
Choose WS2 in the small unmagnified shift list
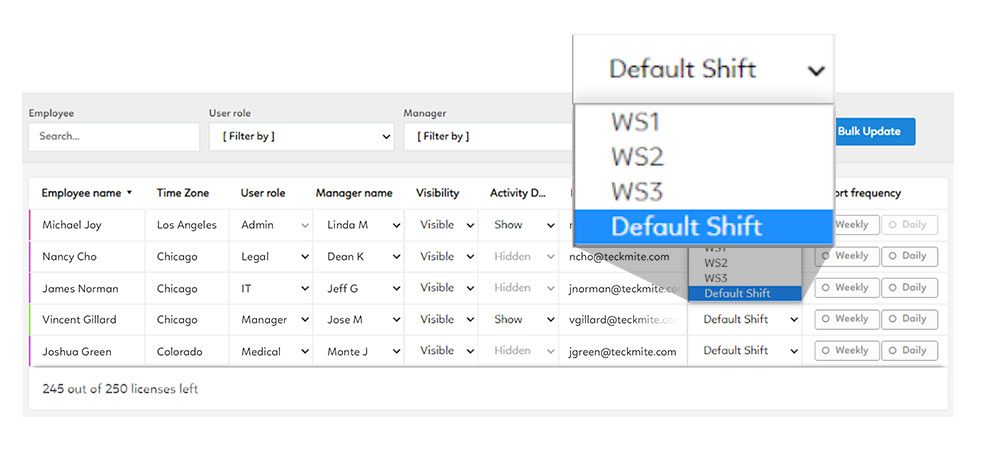click(745, 264)
